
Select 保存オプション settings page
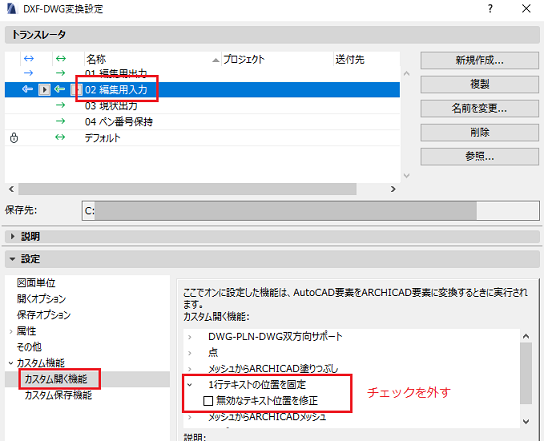pyautogui.click(x=44, y=315)
